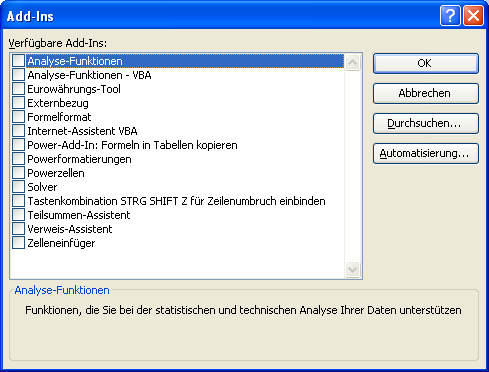The image size is (489, 372).
Task: Enable the Analyse-Funktionen checkbox
Action: (18, 61)
